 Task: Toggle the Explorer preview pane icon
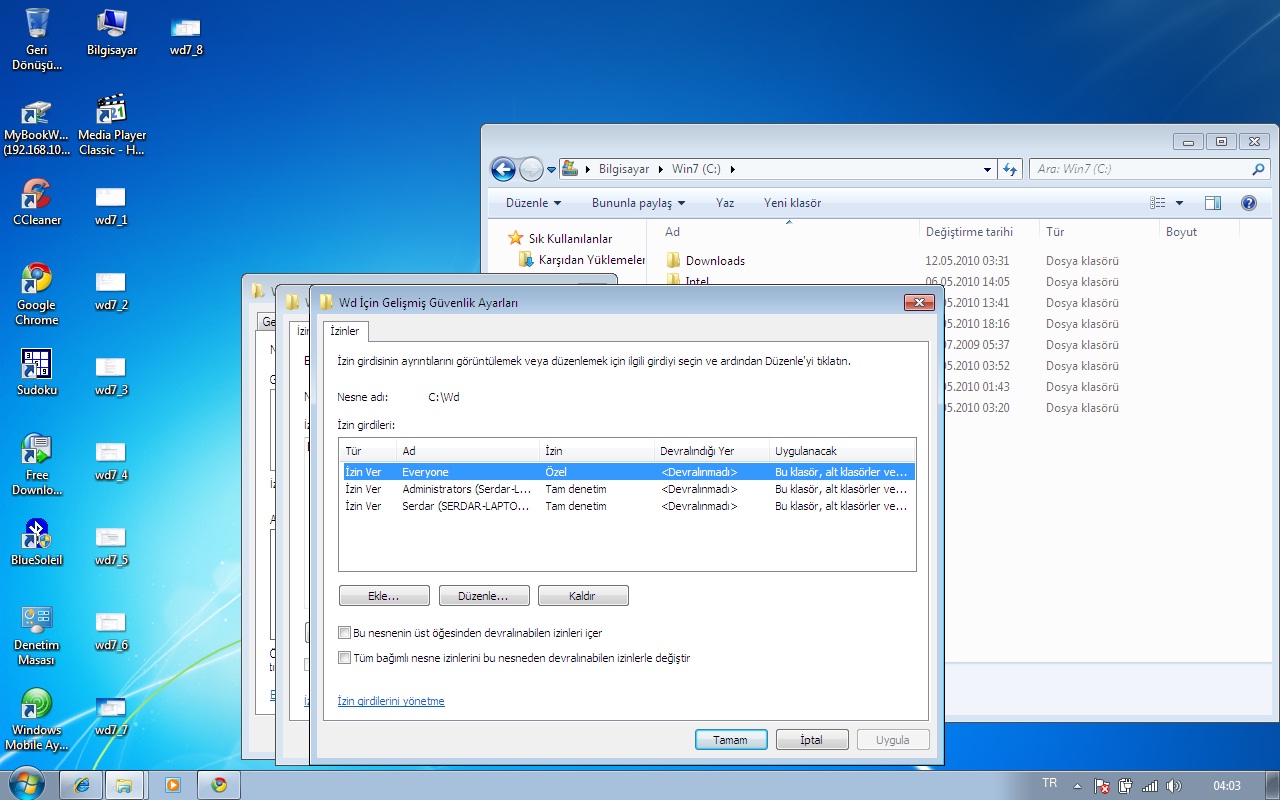click(x=1213, y=203)
